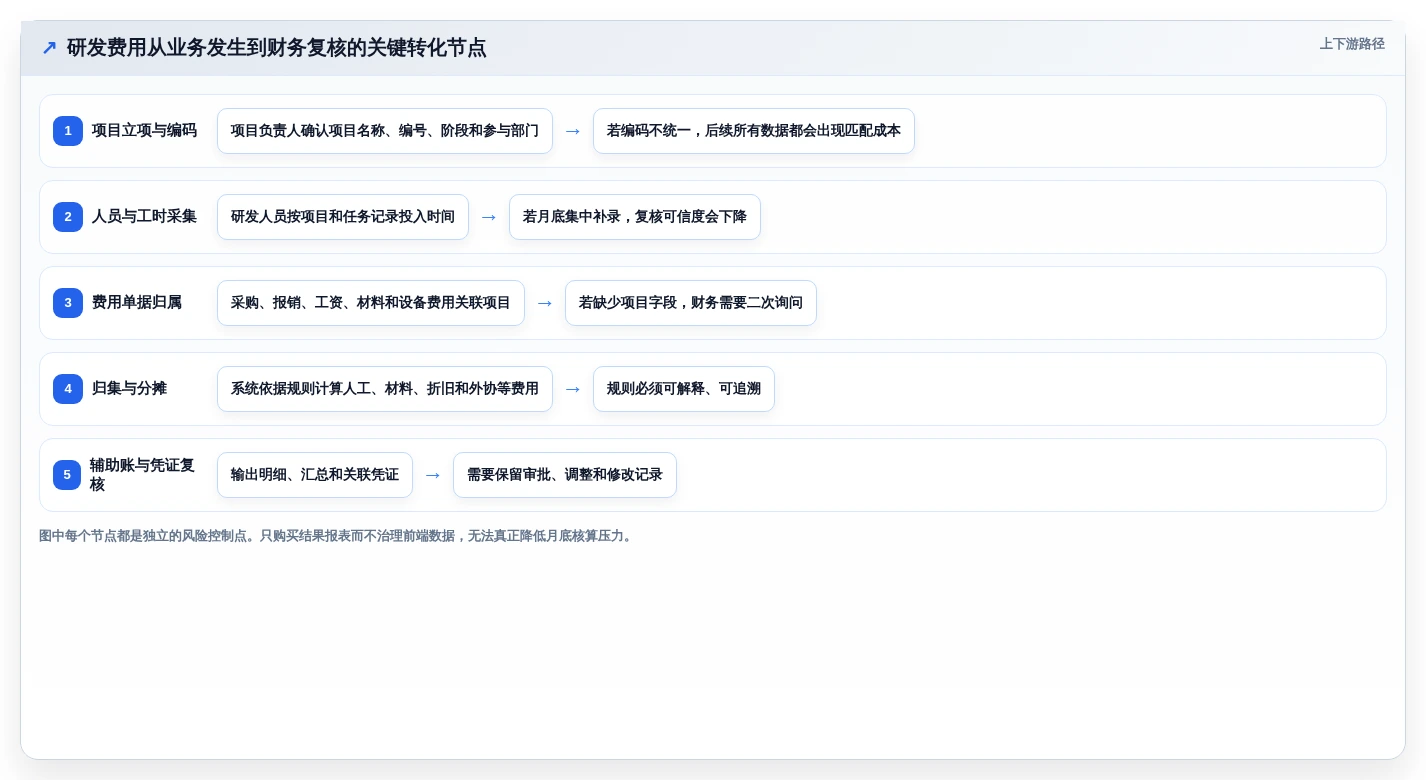Screen dimensions: 1426x780
Task: Click step number badge 2
Action: coord(68,217)
